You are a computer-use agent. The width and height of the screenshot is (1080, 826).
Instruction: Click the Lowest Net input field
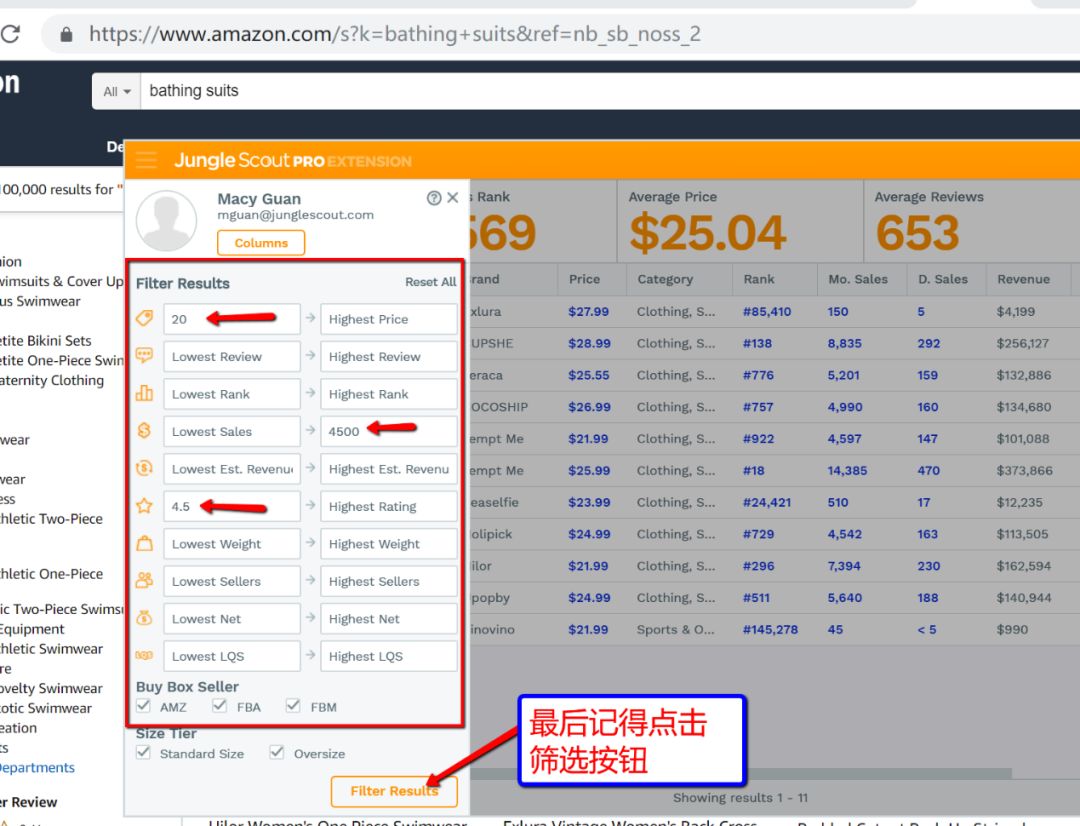[x=231, y=619]
